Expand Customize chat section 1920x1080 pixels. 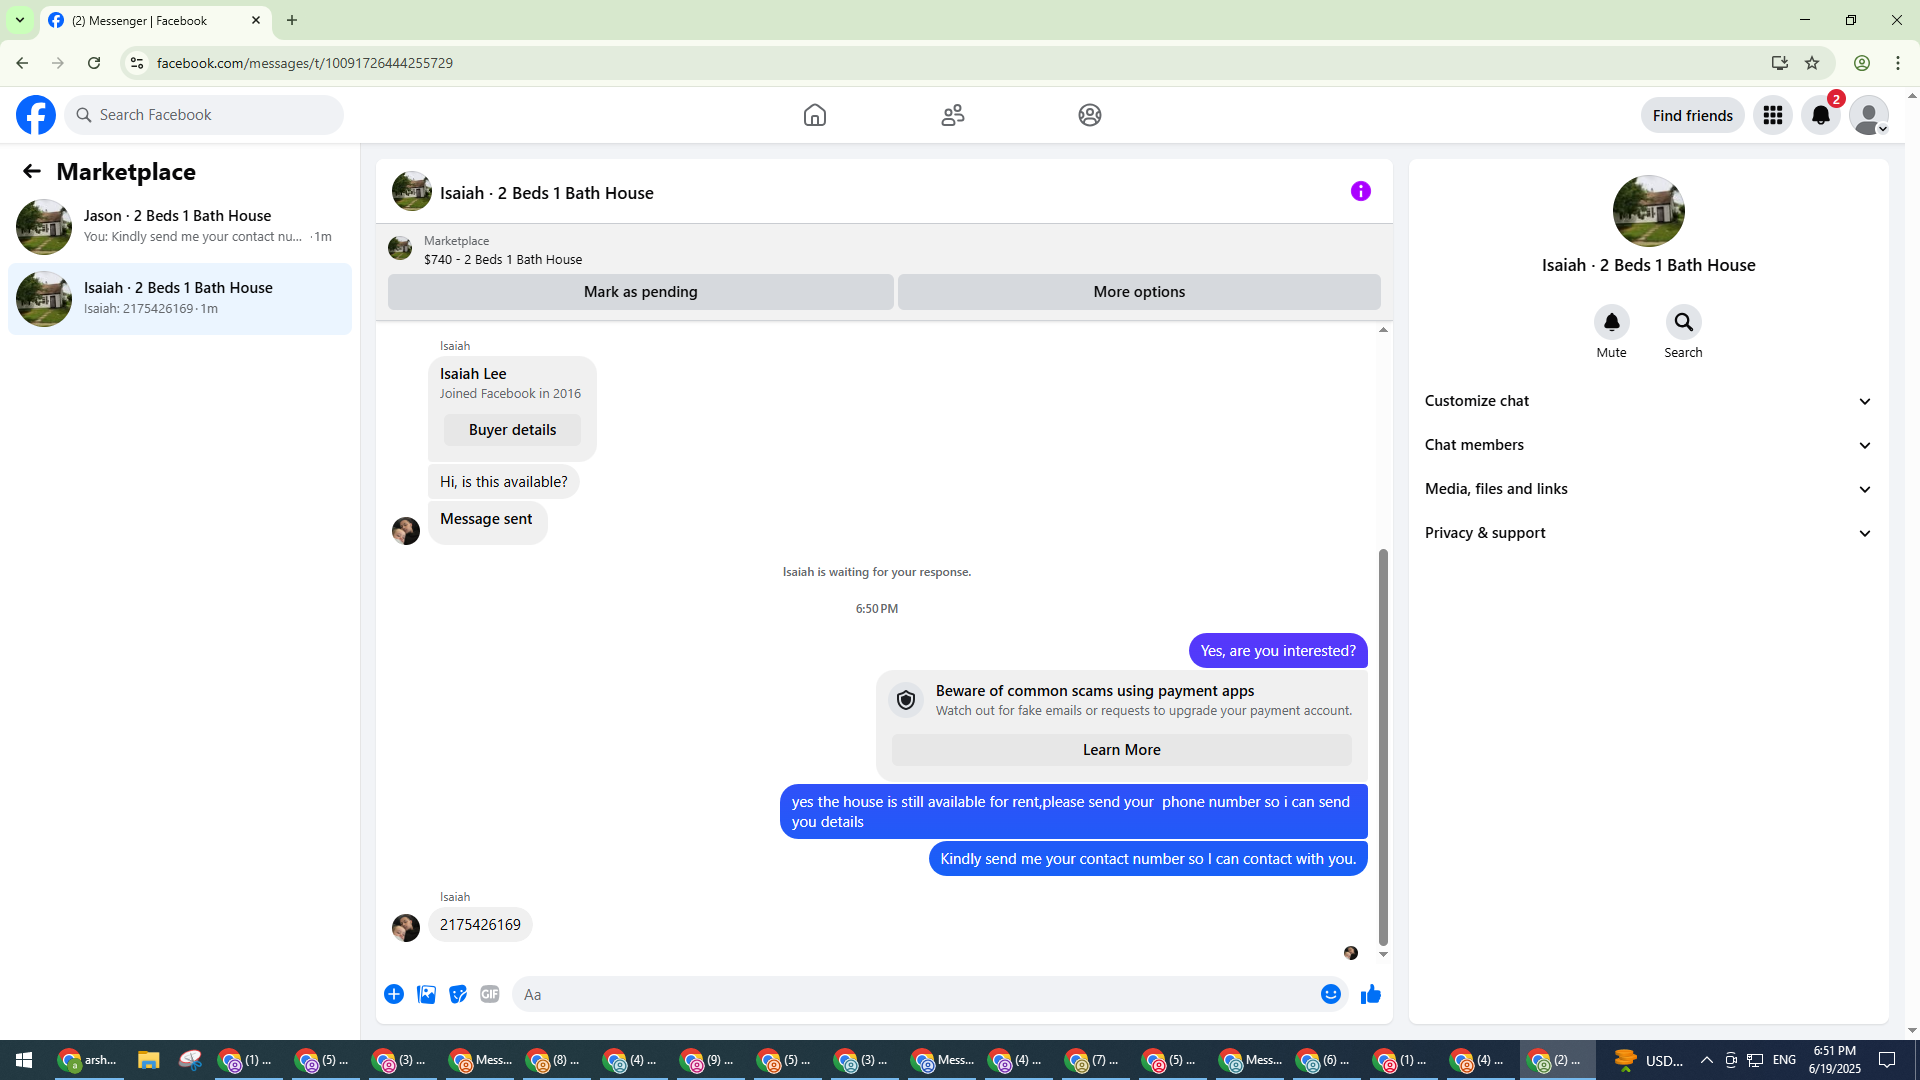1649,401
